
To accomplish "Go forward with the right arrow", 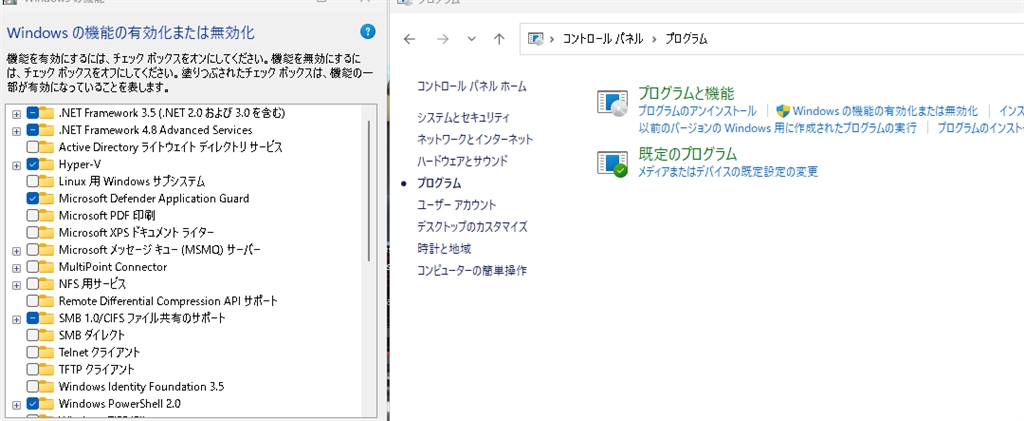I will 443,39.
